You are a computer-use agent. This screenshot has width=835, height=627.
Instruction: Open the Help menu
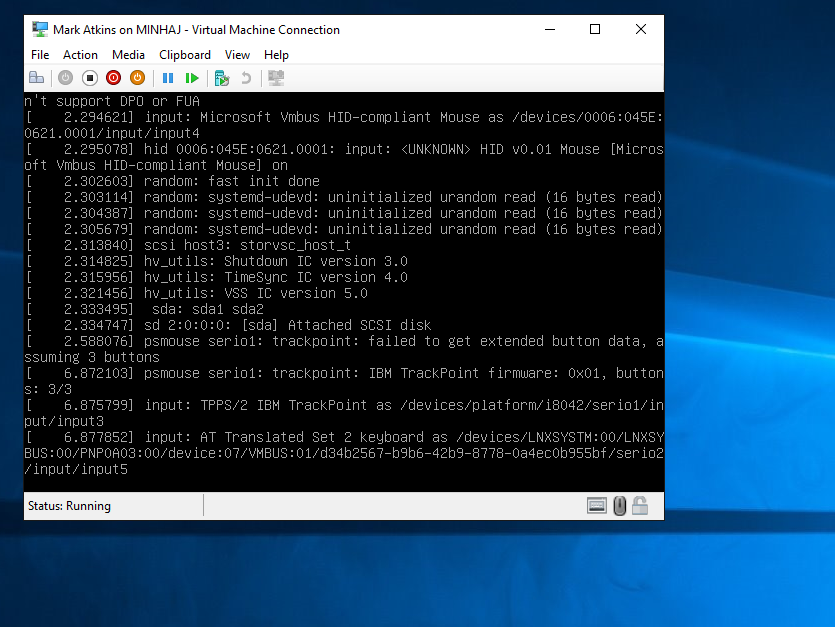[x=276, y=55]
